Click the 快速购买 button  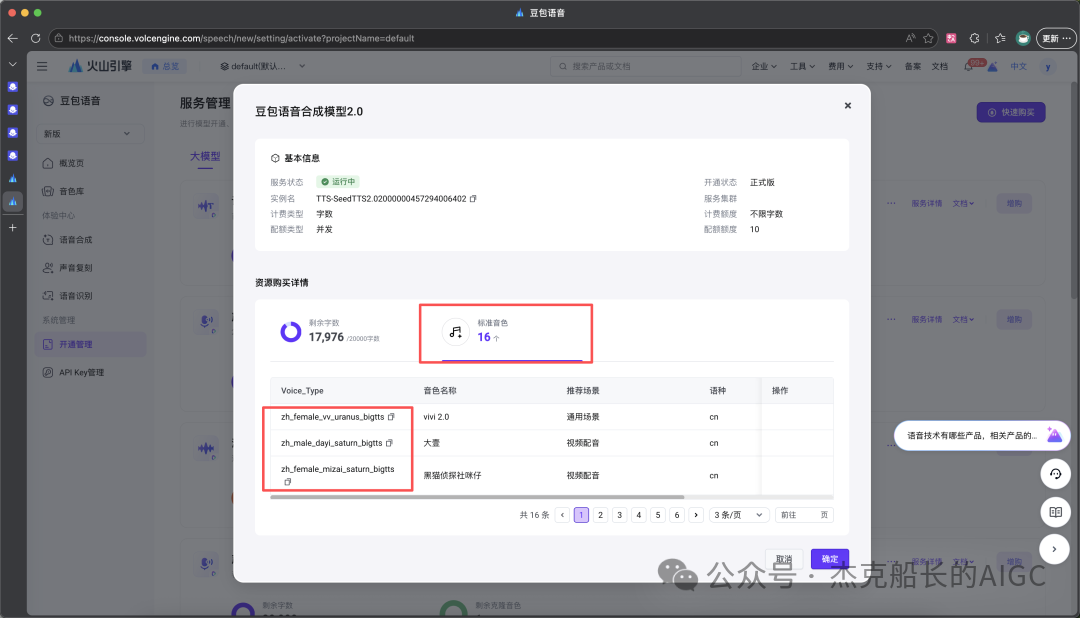pyautogui.click(x=1010, y=112)
